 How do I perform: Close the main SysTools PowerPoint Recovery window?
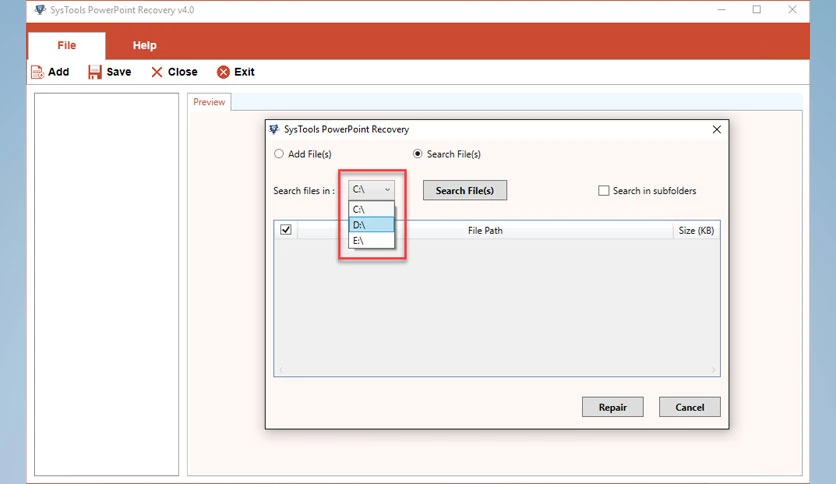pos(792,10)
